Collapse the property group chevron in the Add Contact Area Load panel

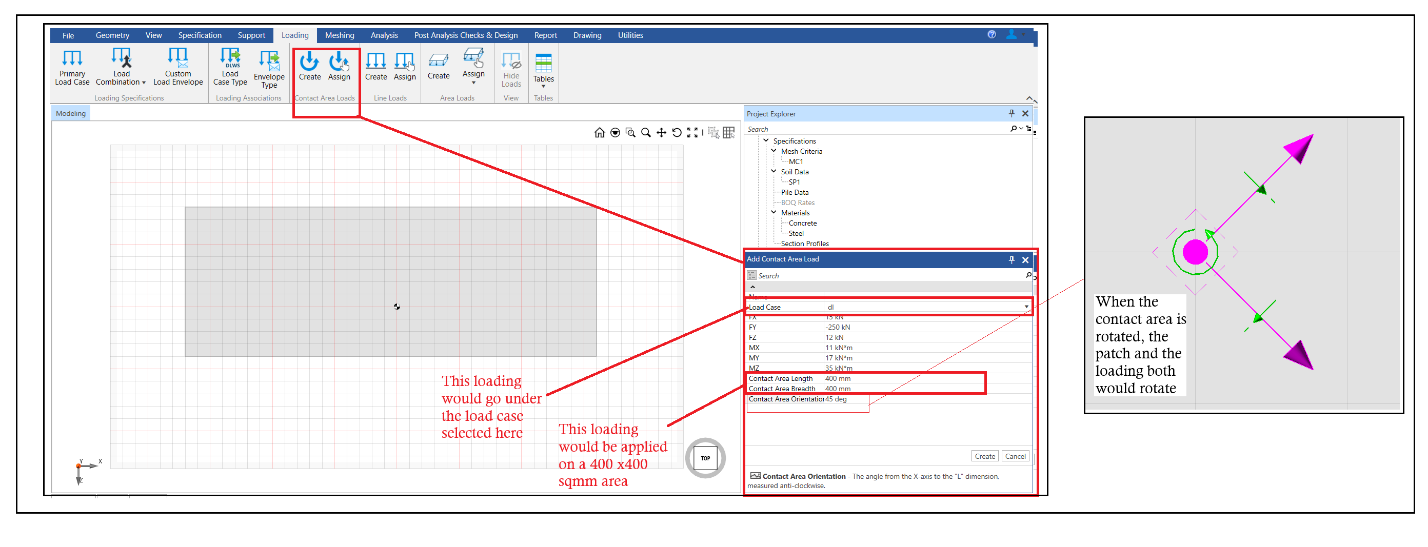click(x=753, y=287)
